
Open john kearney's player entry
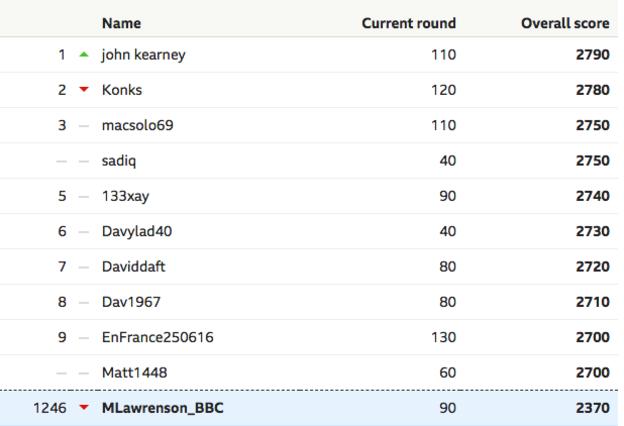pyautogui.click(x=143, y=55)
